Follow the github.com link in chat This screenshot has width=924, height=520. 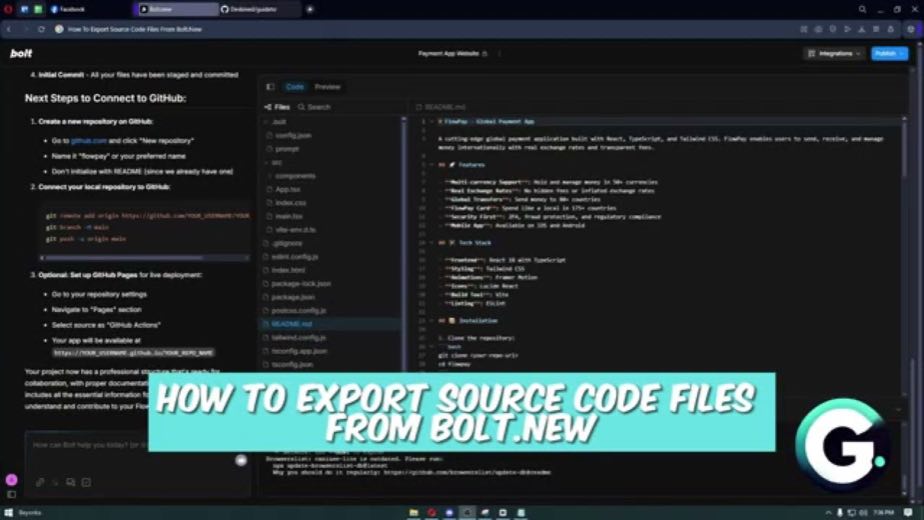click(88, 141)
